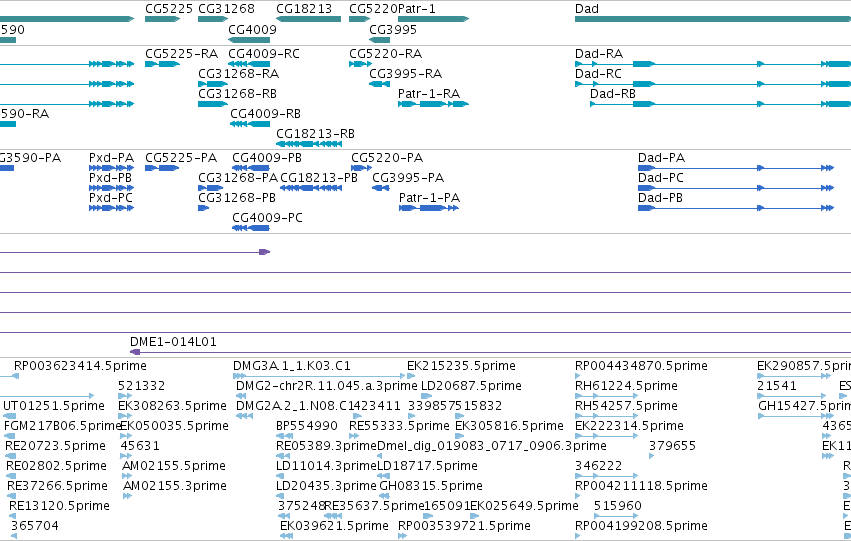Select protein label CG3995-PA
Image resolution: width=851 pixels, height=541 pixels.
[x=408, y=178]
